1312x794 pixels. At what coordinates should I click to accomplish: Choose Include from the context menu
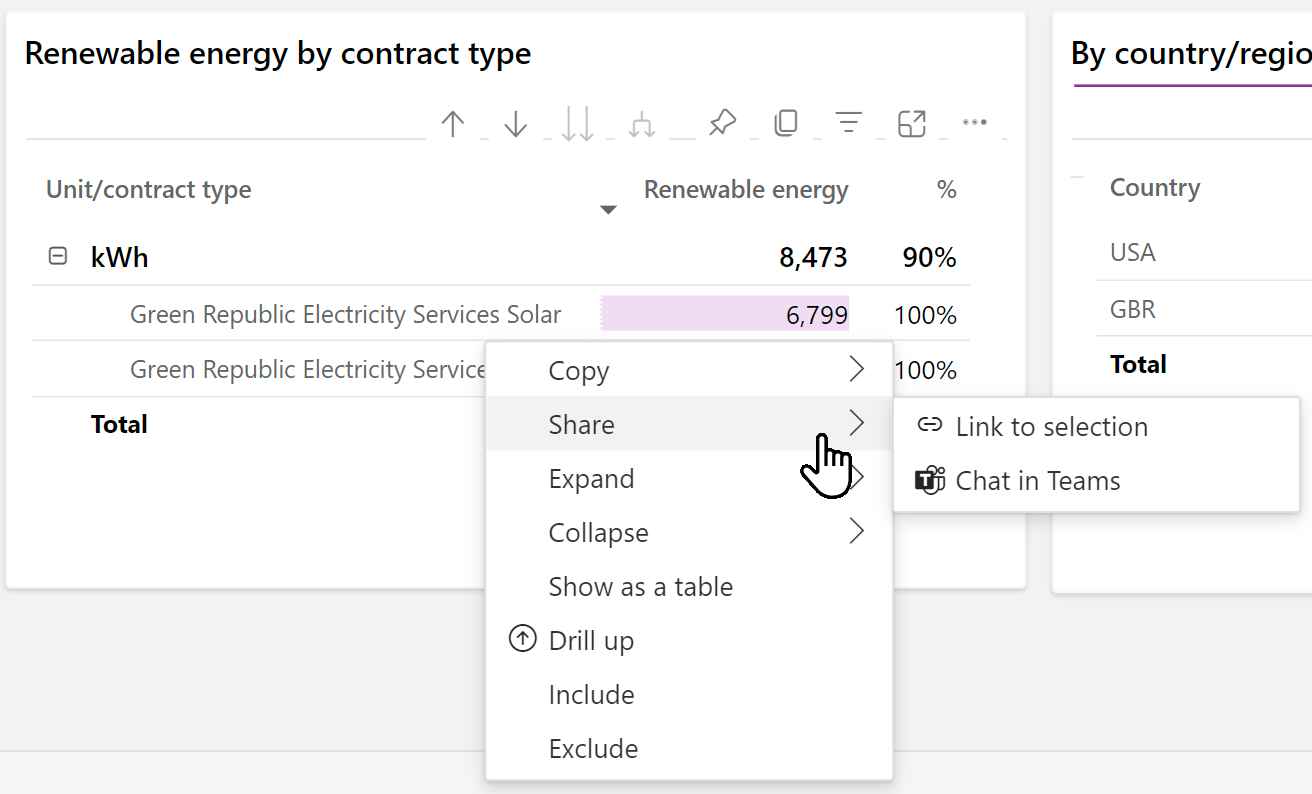click(x=590, y=694)
